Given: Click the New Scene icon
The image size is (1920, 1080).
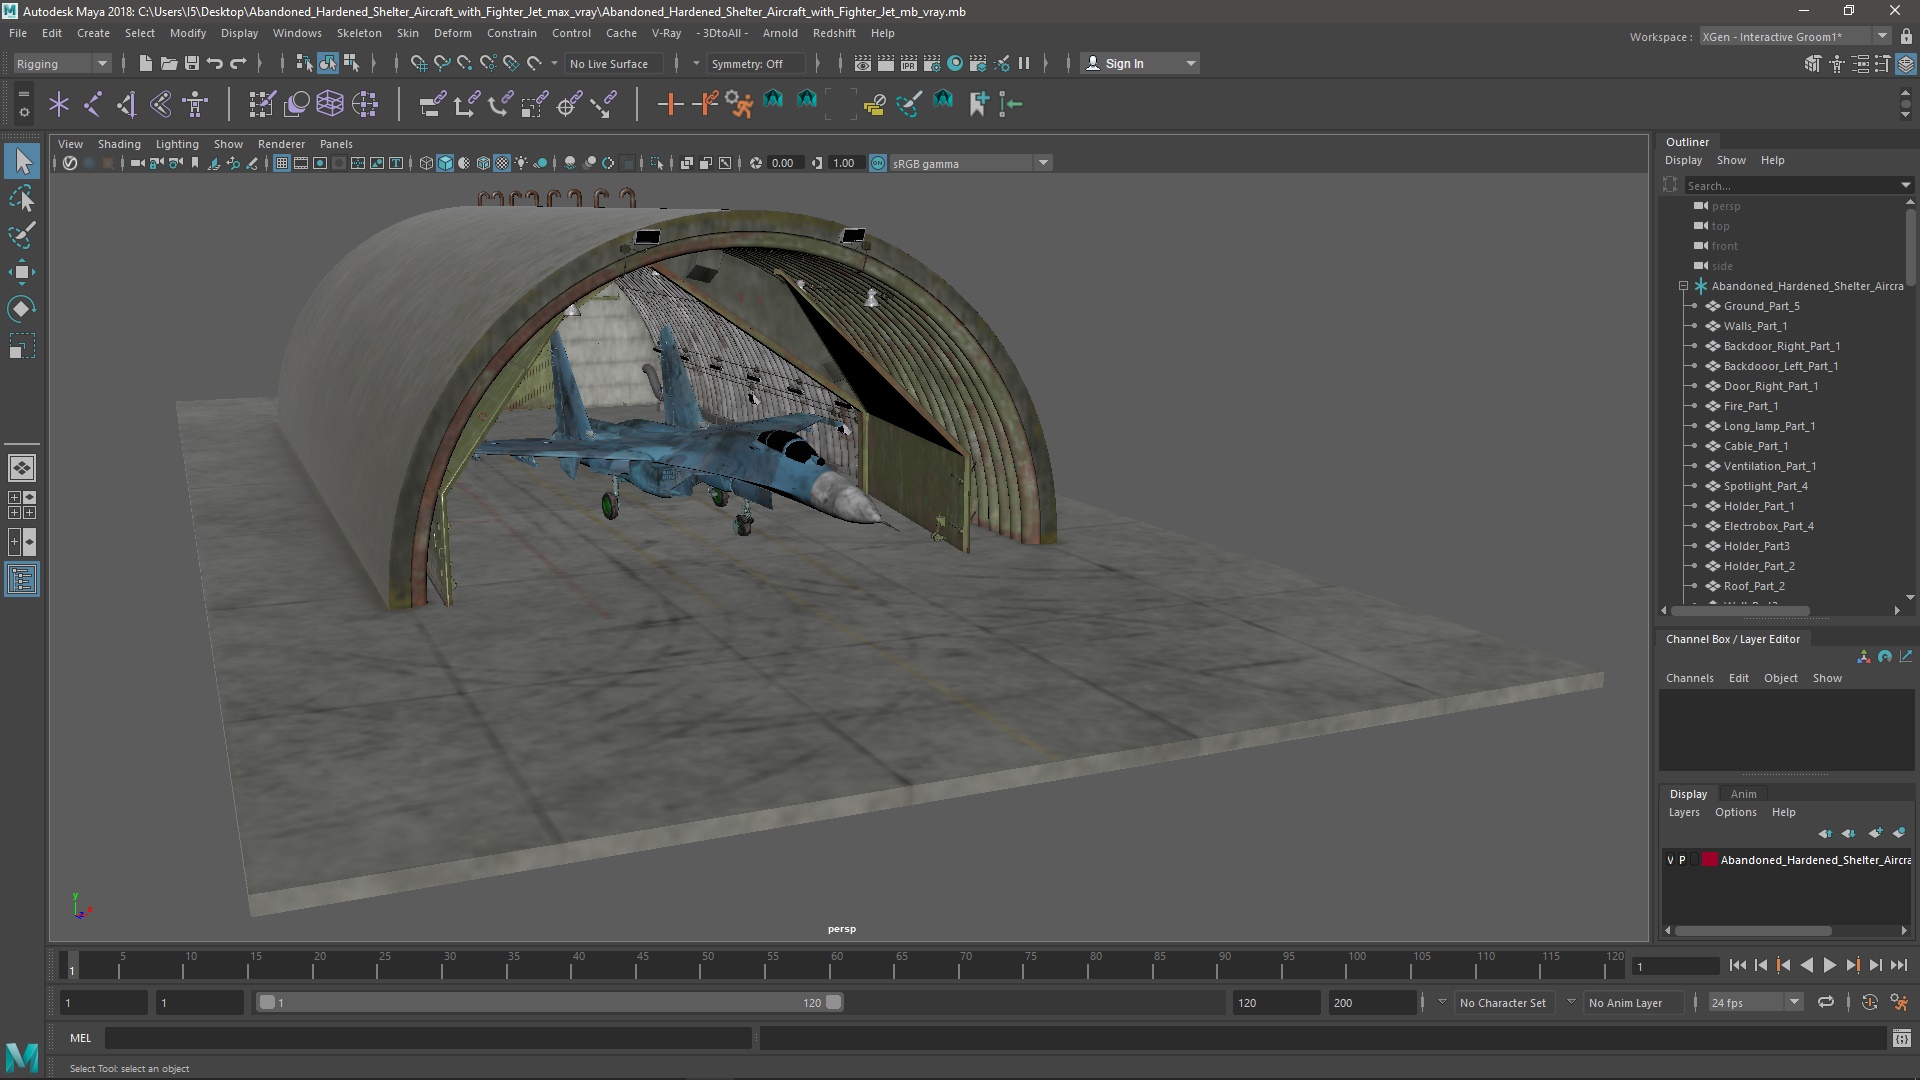Looking at the screenshot, I should click(145, 63).
